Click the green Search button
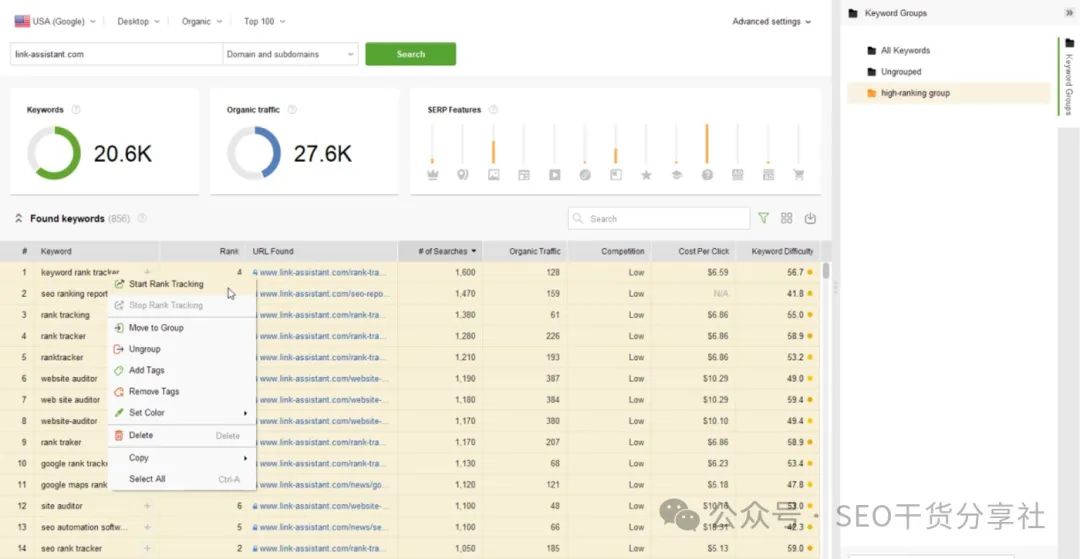This screenshot has width=1080, height=559. coord(411,54)
